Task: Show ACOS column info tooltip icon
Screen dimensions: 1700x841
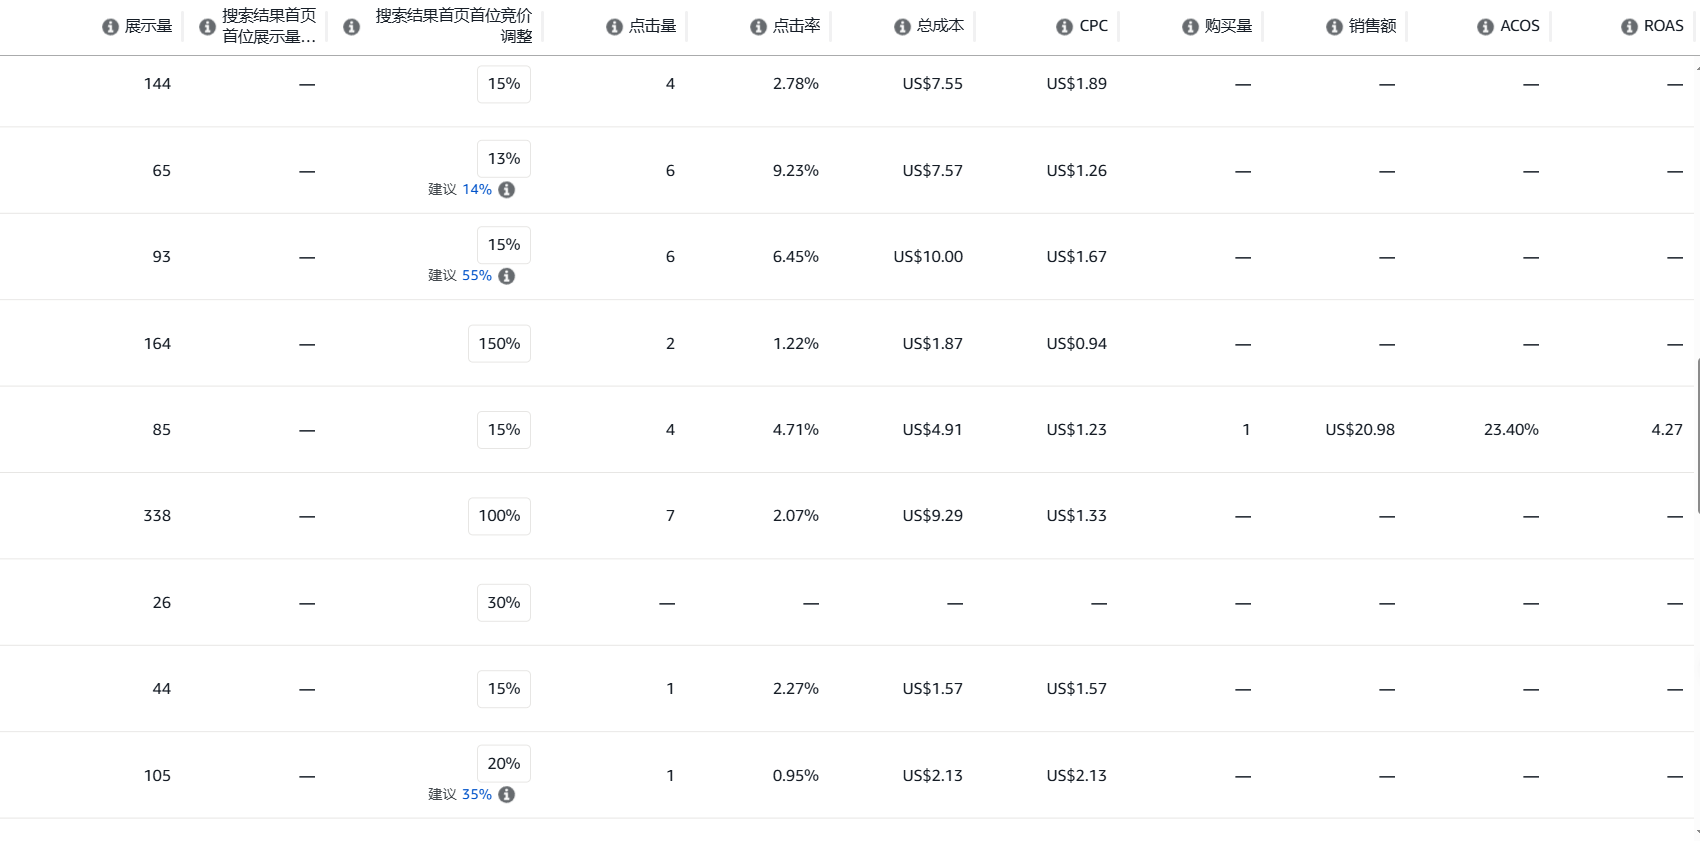Action: (1485, 27)
